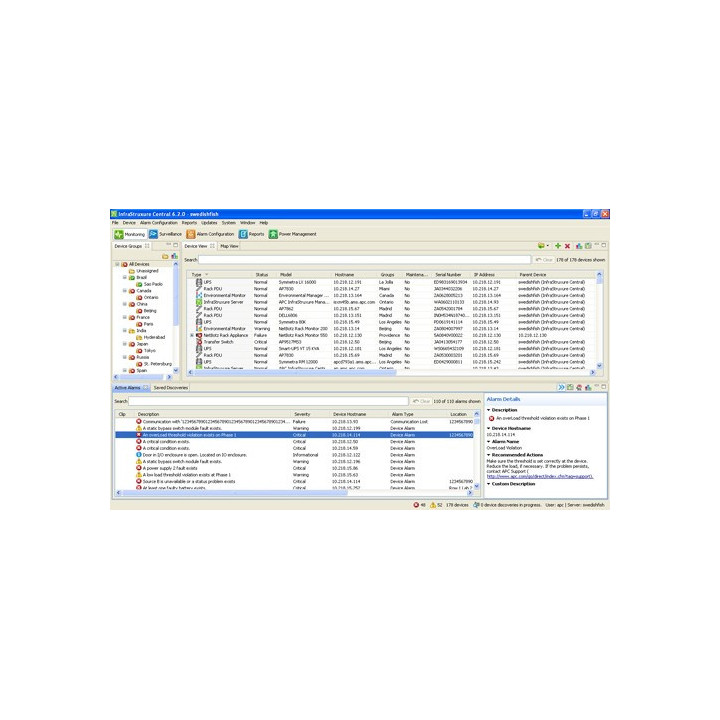The height and width of the screenshot is (720, 720).
Task: Collapse the Canada group node
Action: [x=124, y=291]
